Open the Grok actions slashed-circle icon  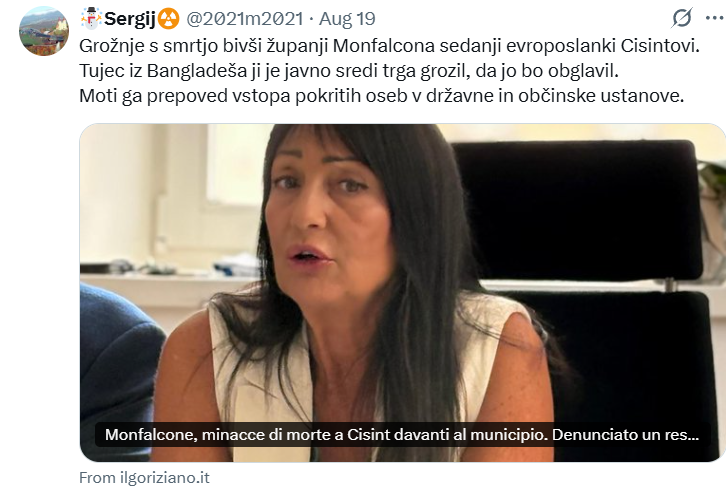[x=682, y=18]
